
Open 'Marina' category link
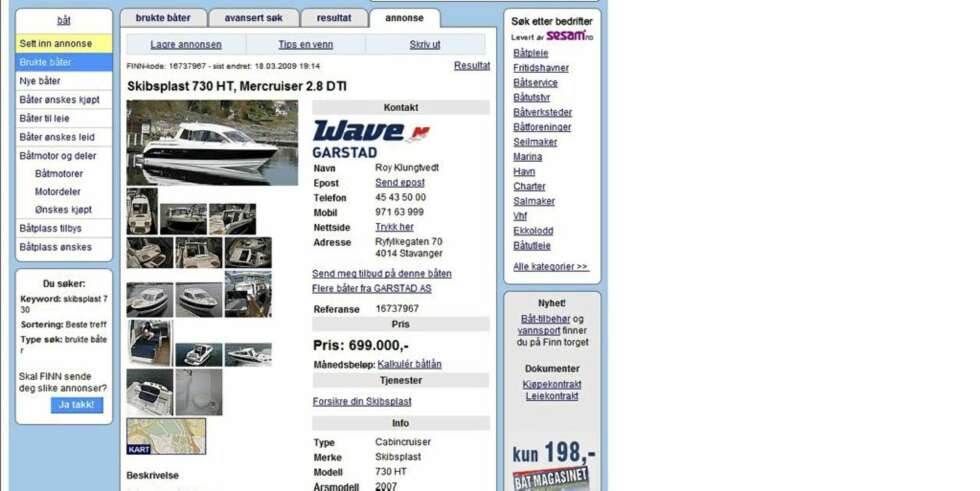[x=528, y=157]
